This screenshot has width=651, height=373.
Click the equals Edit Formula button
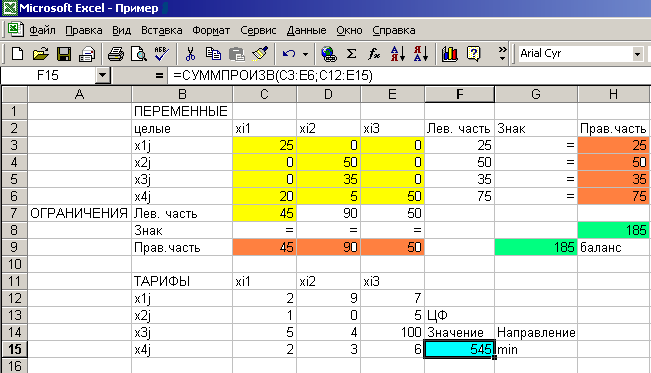coord(159,76)
